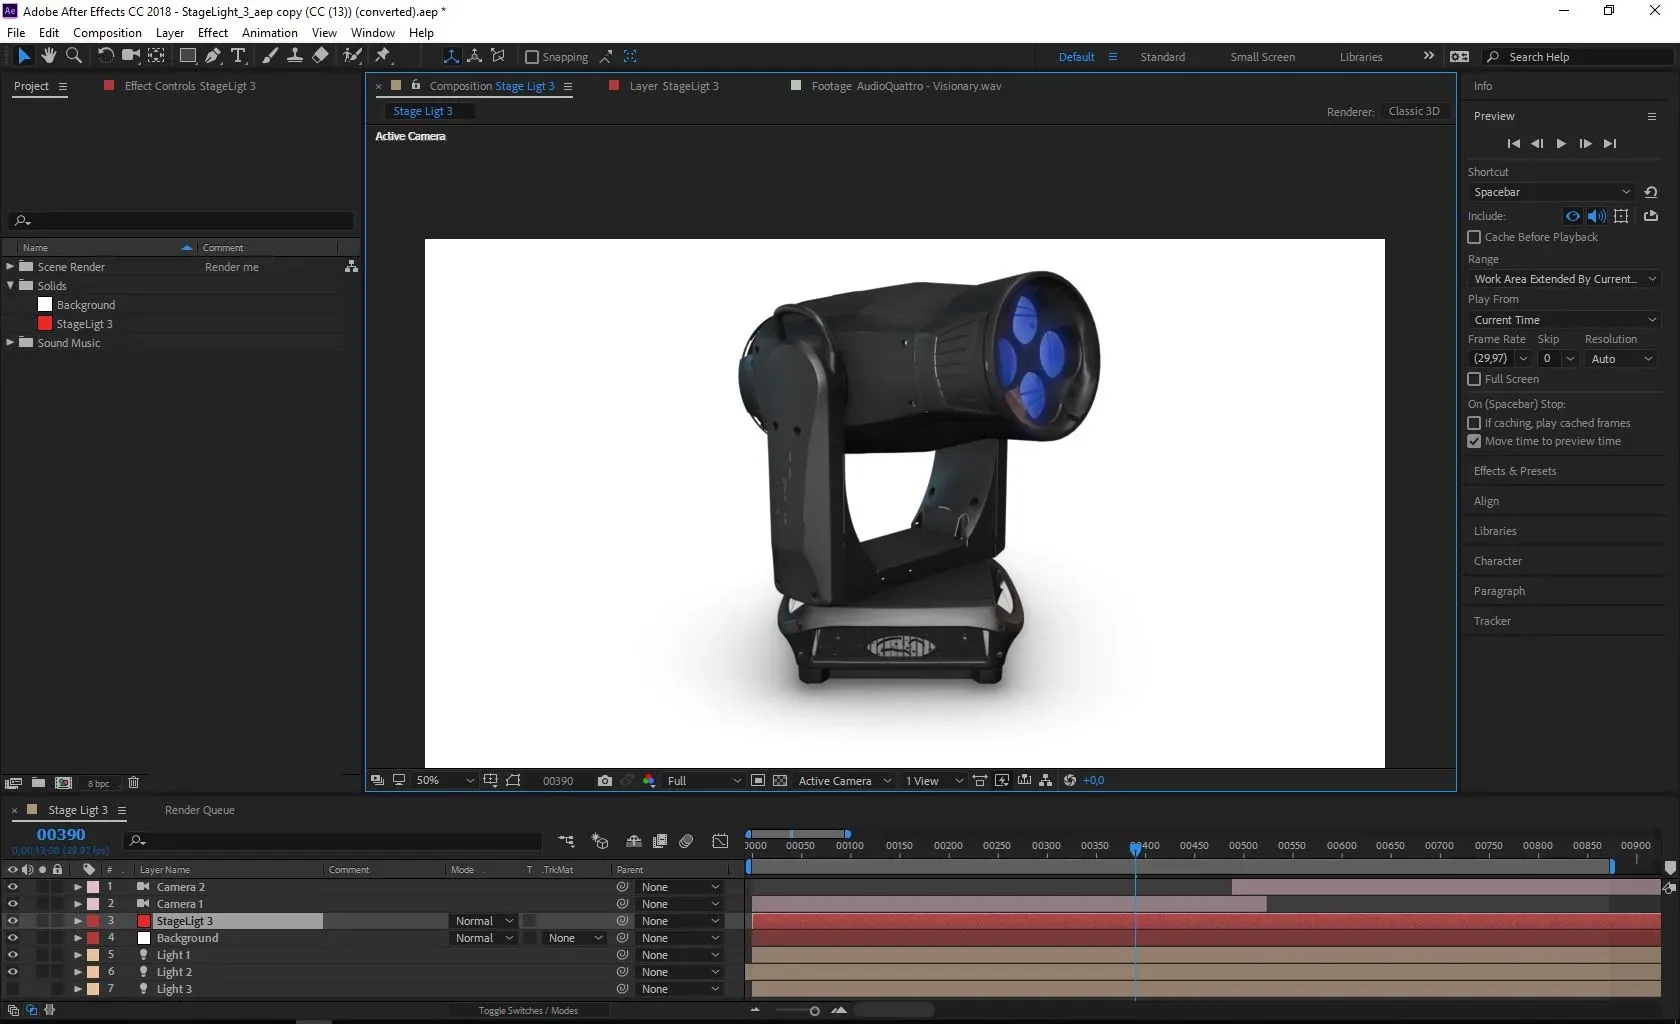This screenshot has width=1680, height=1024.
Task: Switch to Effect Controls StageLigt 3 tab
Action: coord(190,86)
